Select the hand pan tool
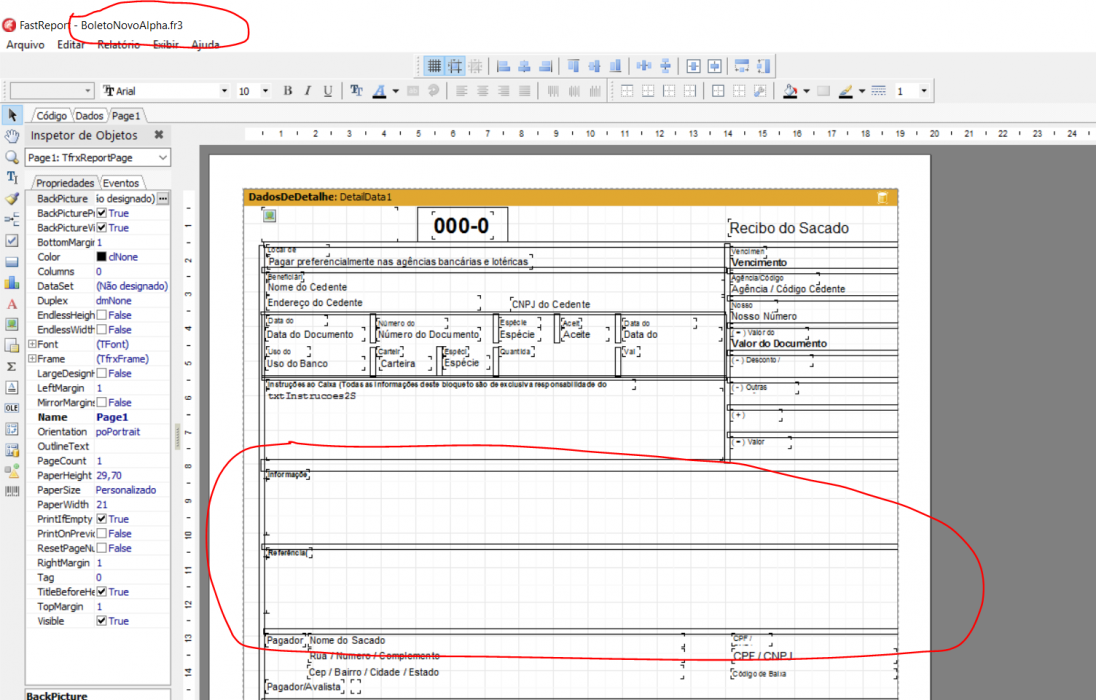Screen dimensions: 1096x700 click(12, 136)
